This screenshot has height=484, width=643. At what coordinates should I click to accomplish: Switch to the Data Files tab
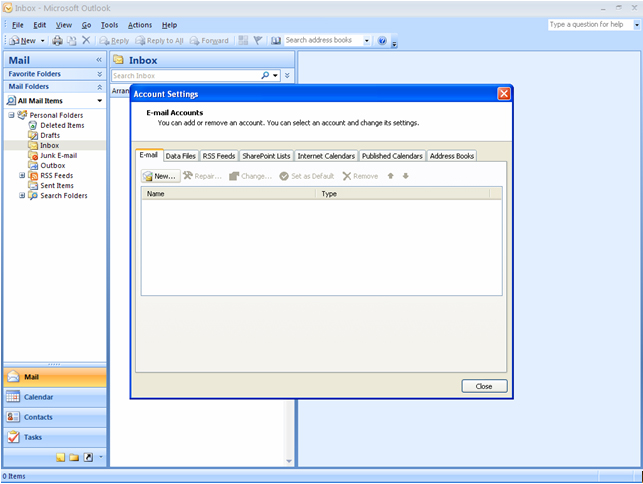tap(181, 156)
